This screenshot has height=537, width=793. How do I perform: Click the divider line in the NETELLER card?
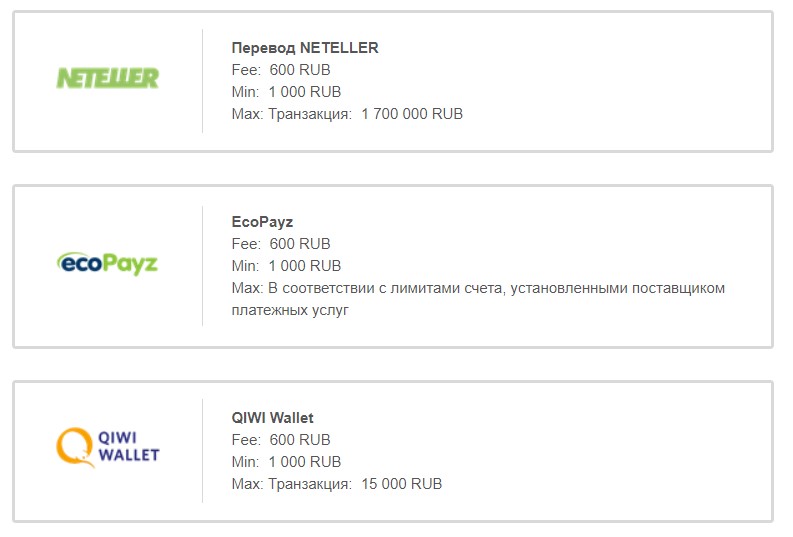[x=202, y=80]
